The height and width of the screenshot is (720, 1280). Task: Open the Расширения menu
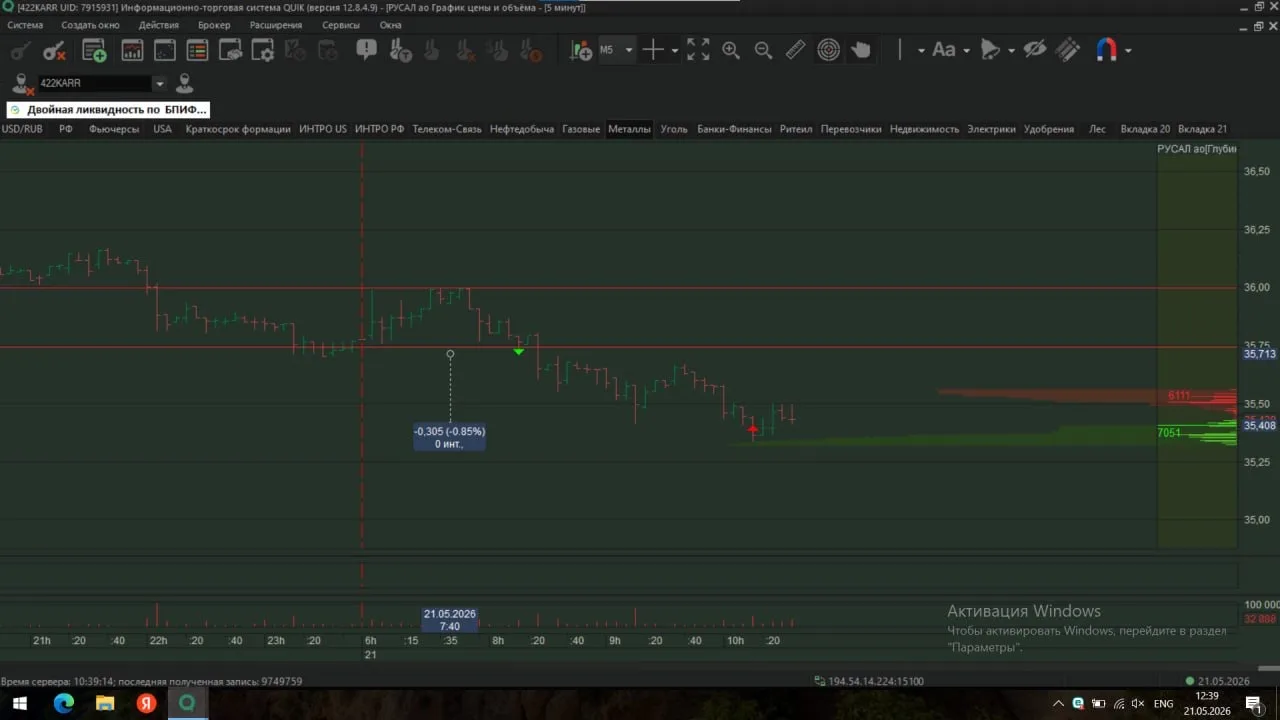tap(276, 25)
